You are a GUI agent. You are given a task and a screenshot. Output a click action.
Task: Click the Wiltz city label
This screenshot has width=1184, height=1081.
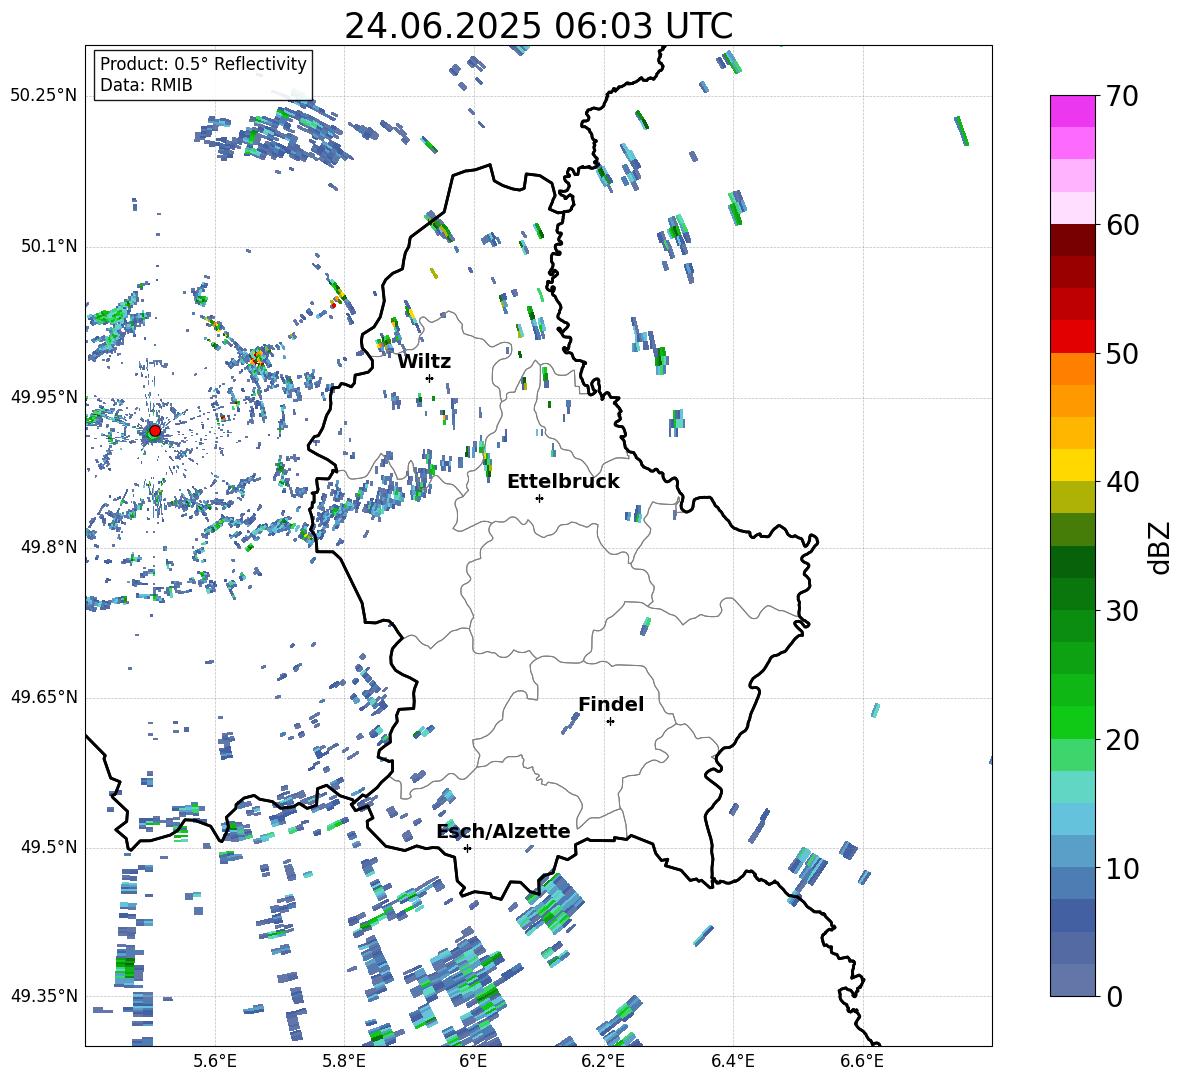tap(424, 362)
